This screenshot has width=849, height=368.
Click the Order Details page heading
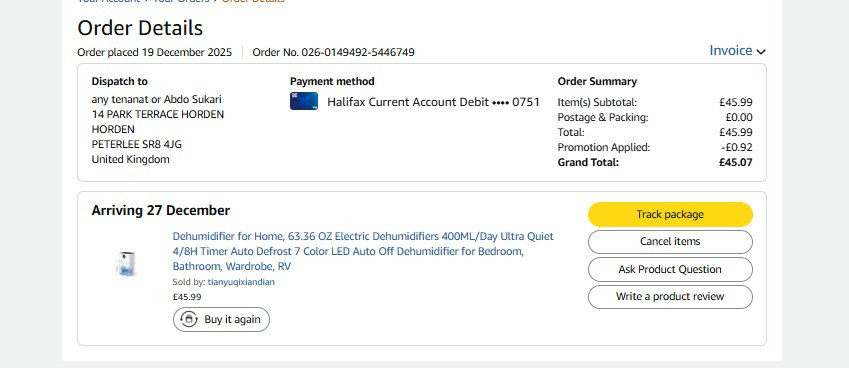pyautogui.click(x=140, y=28)
